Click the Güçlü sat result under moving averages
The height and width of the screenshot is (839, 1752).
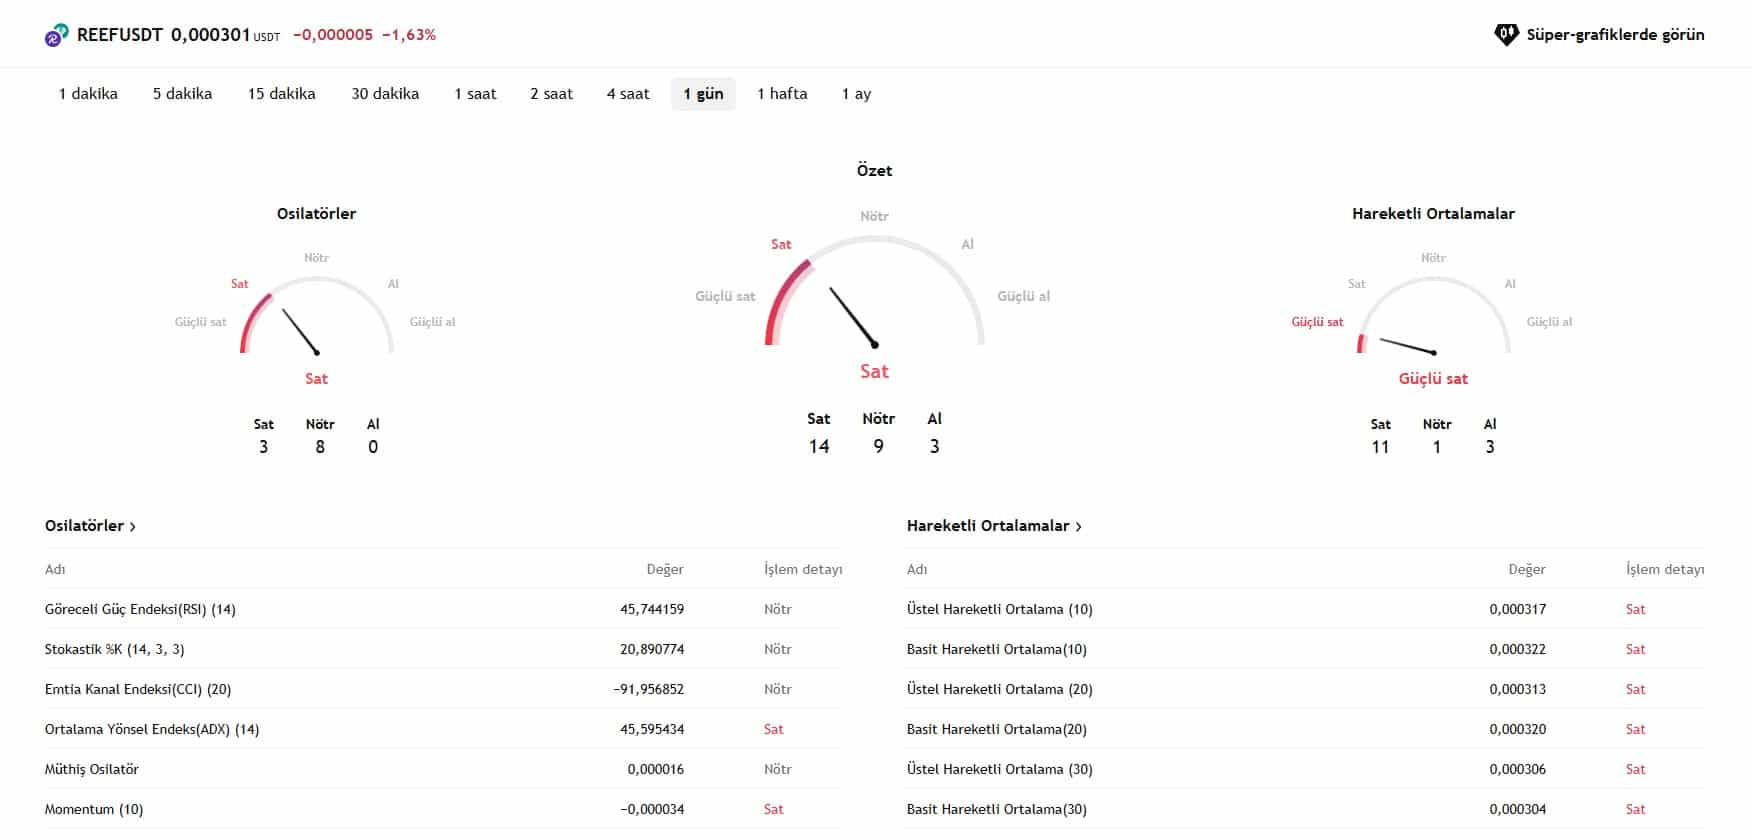click(1433, 379)
